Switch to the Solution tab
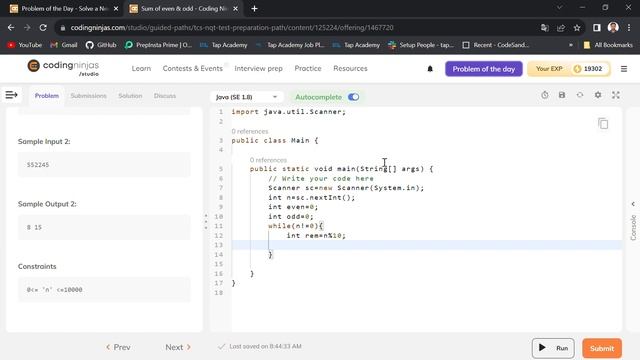Viewport: 640px width, 360px height. pyautogui.click(x=130, y=96)
